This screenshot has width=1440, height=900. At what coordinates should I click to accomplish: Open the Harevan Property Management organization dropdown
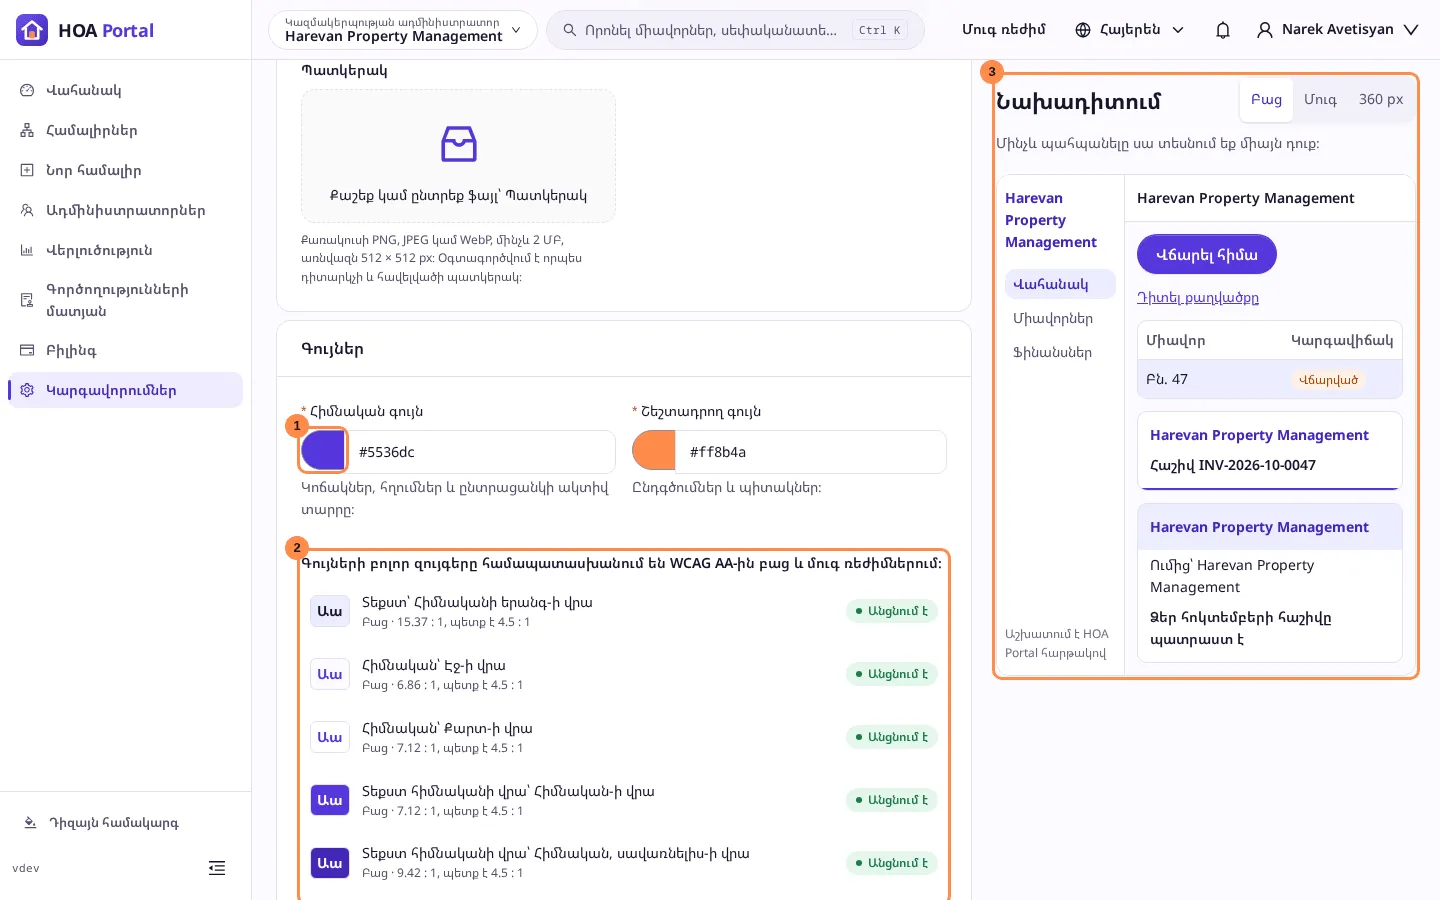click(403, 30)
